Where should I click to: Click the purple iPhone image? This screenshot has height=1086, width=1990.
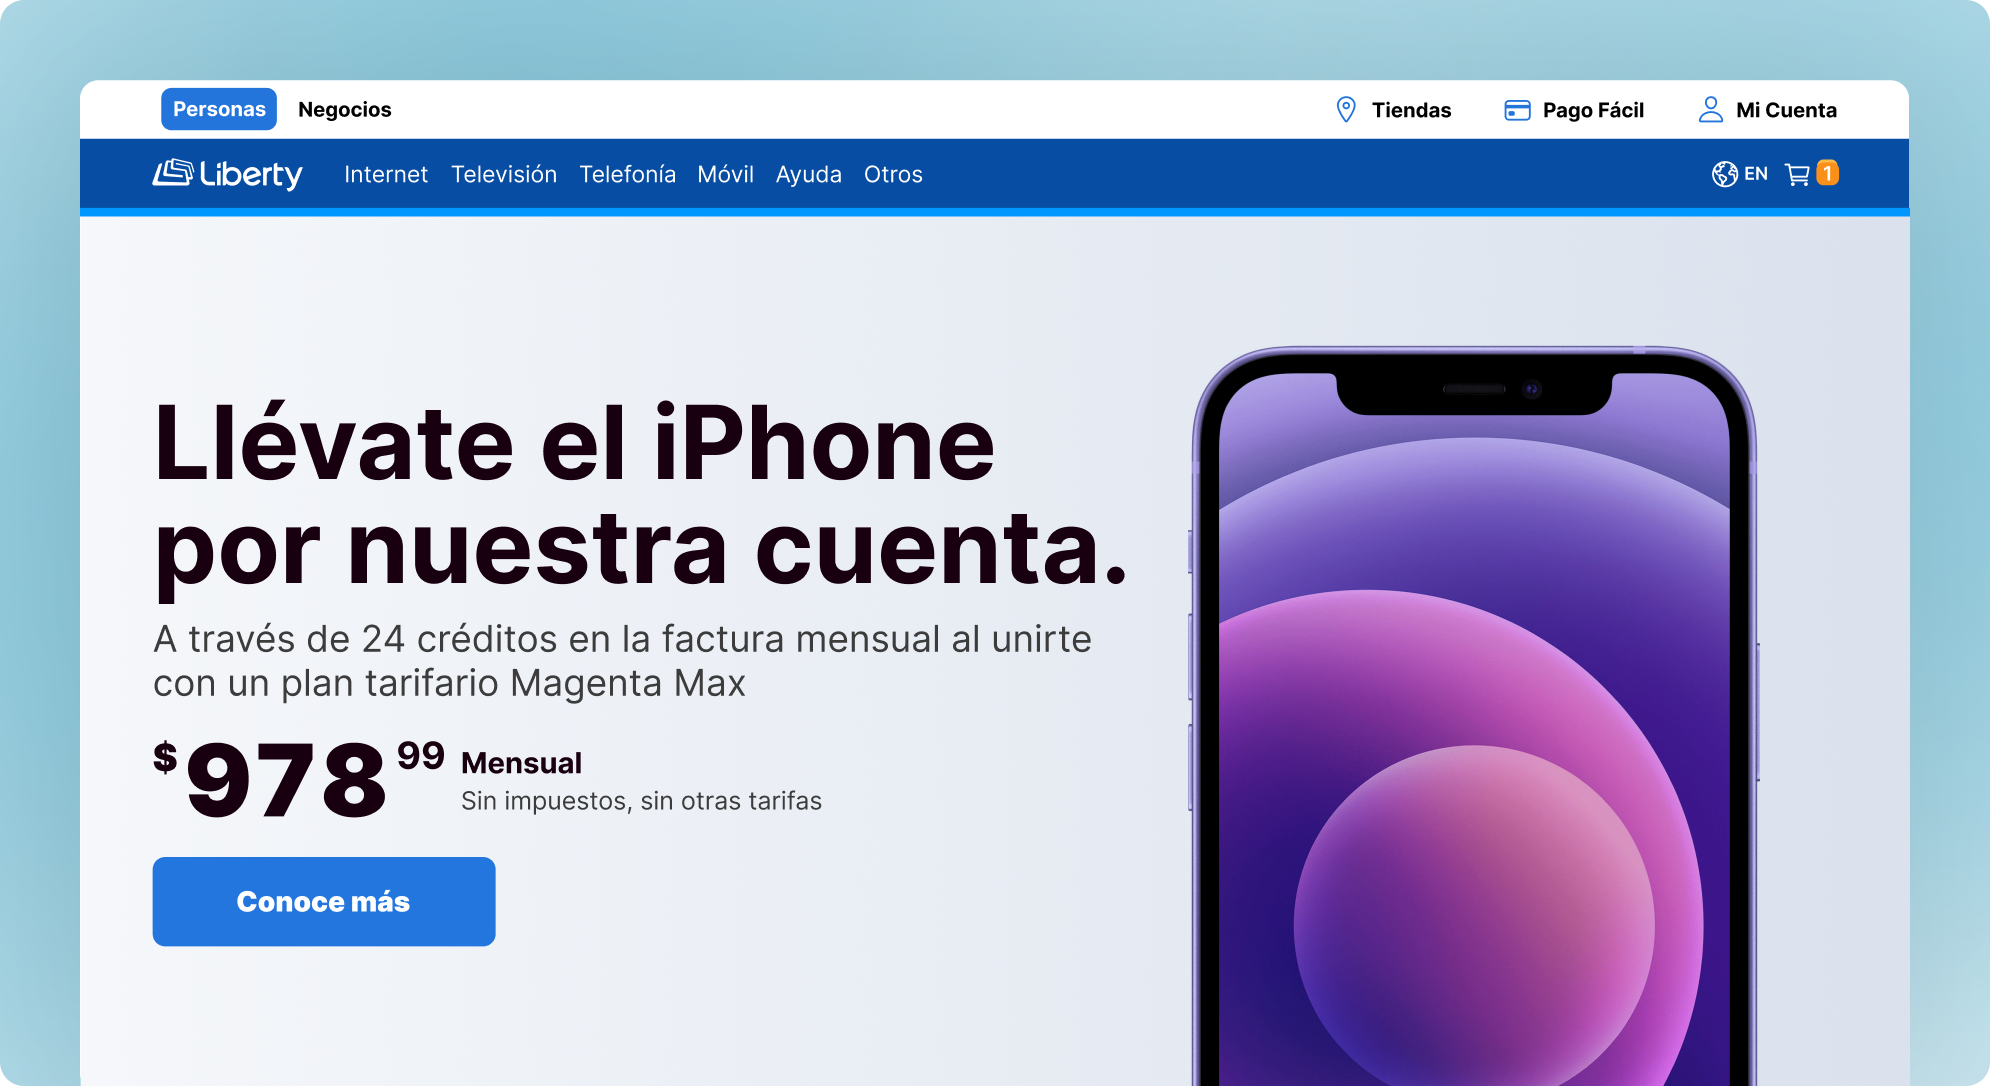coord(1474,716)
